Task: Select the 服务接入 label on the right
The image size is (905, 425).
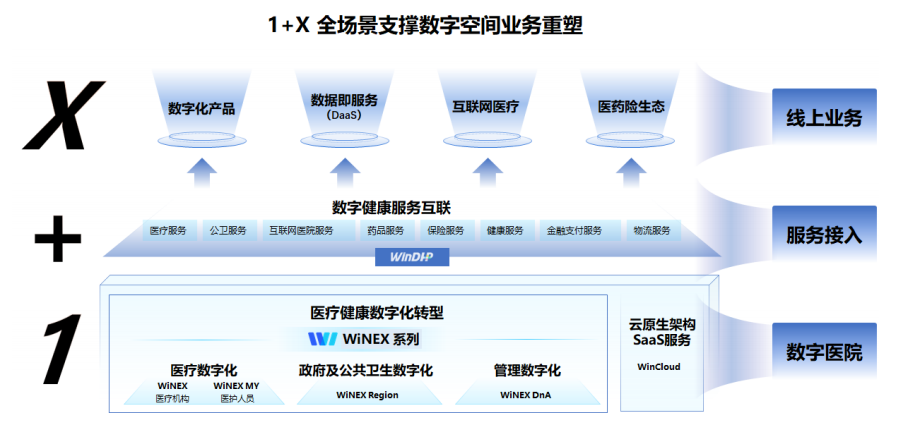Action: click(823, 236)
